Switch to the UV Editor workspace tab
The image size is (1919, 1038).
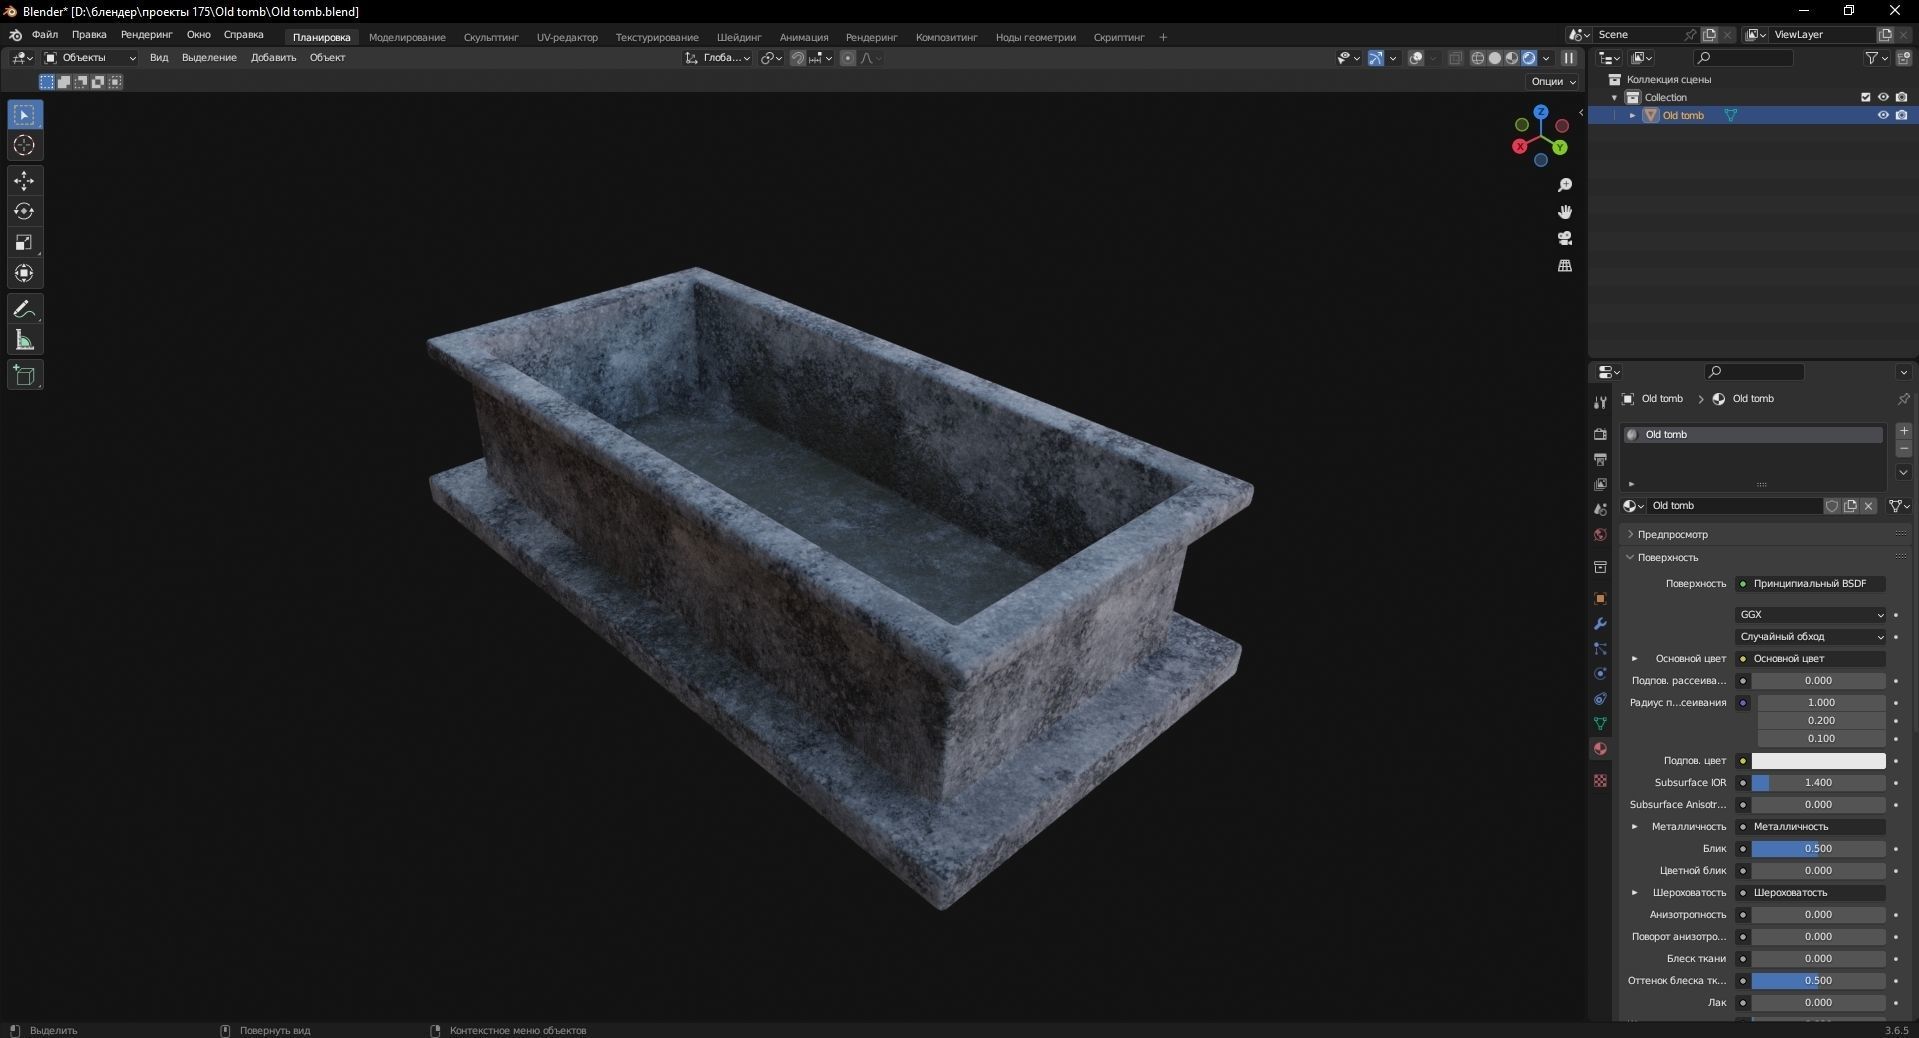[x=567, y=37]
